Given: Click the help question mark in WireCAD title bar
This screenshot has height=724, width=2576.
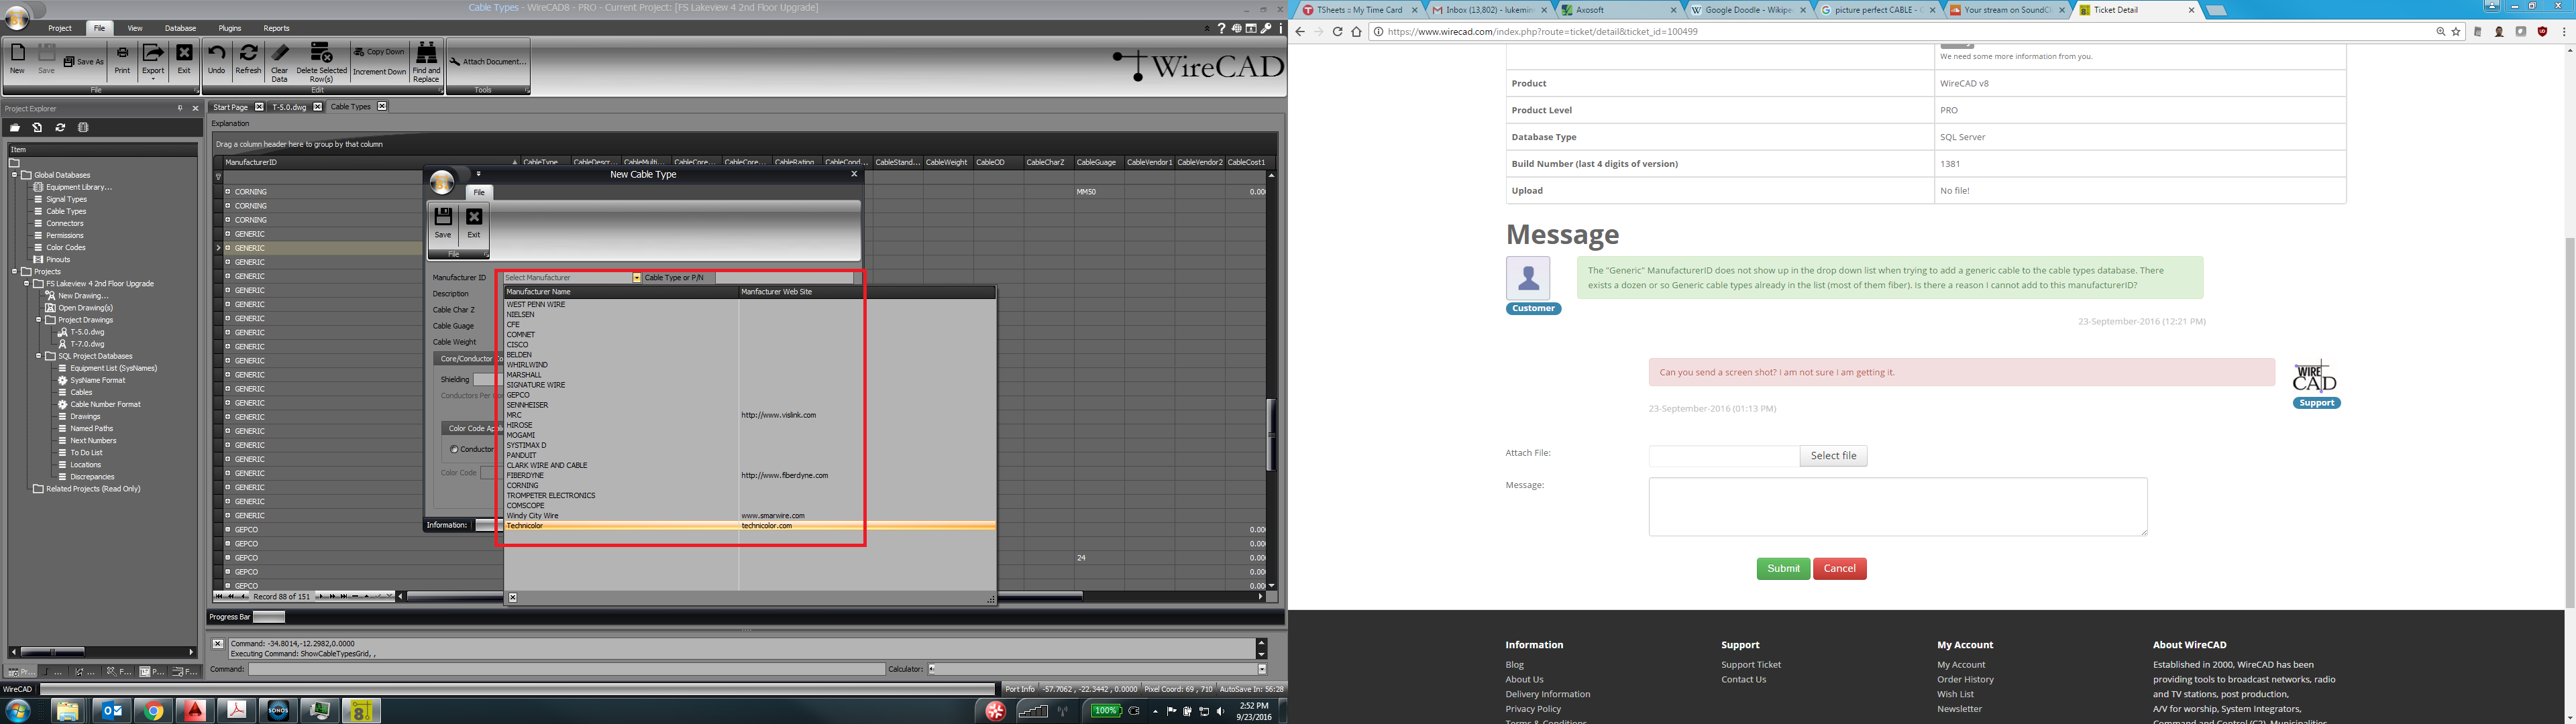Looking at the screenshot, I should coord(1221,28).
